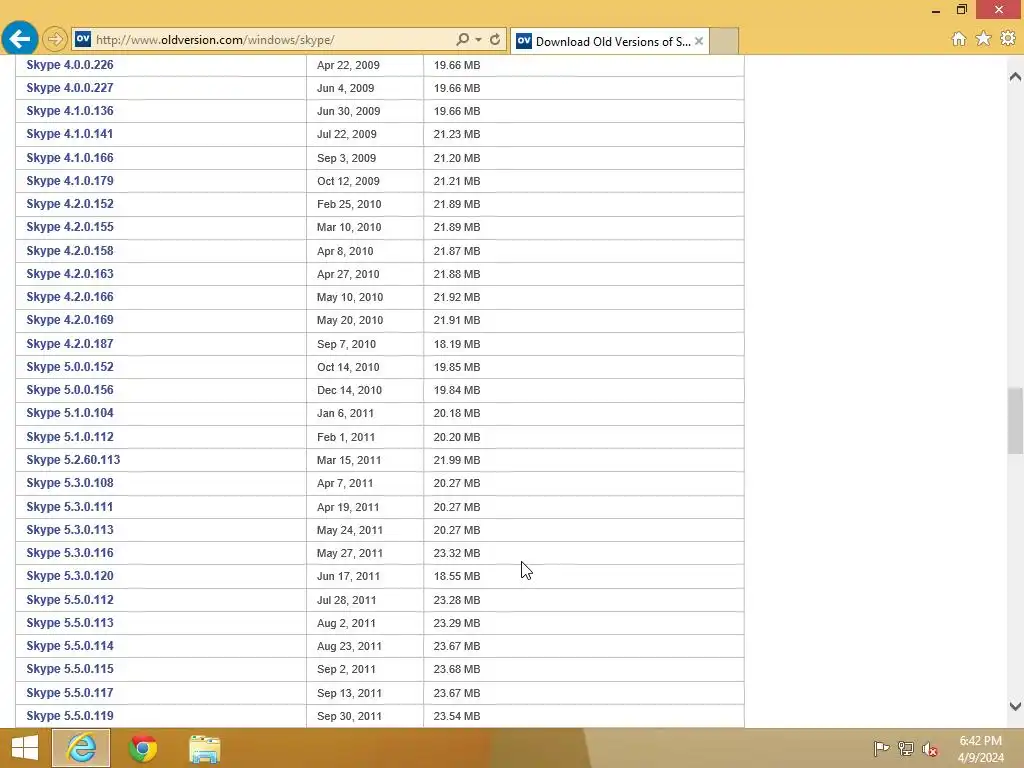The image size is (1024, 768).
Task: Open the address bar autocomplete dropdown arrow
Action: pyautogui.click(x=479, y=40)
